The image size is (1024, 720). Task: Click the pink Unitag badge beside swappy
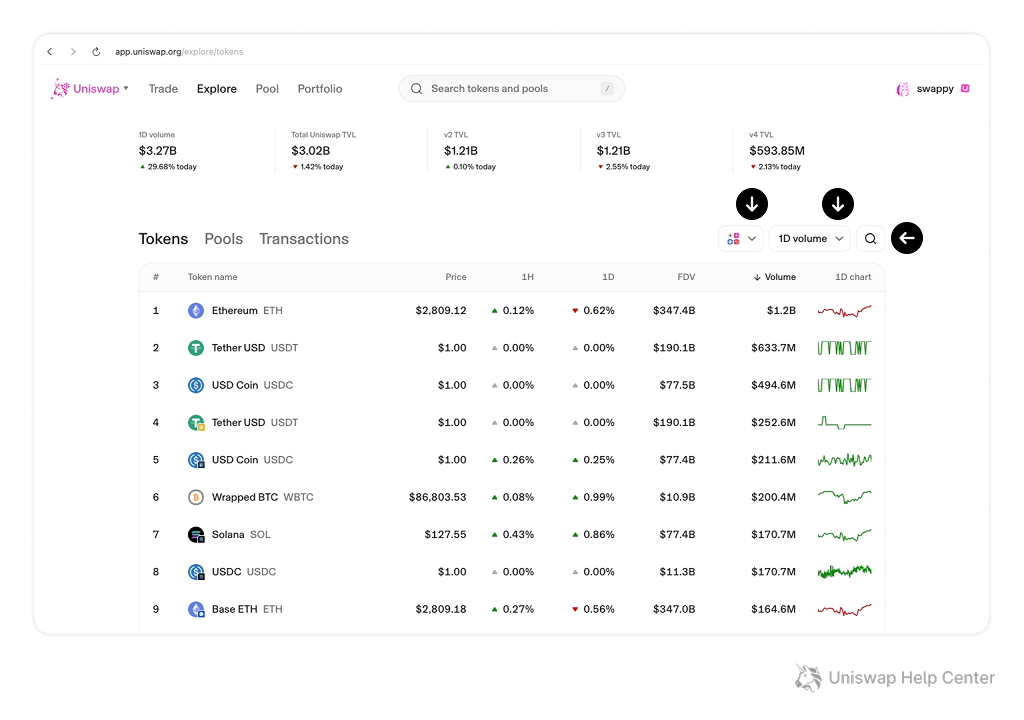[x=965, y=88]
